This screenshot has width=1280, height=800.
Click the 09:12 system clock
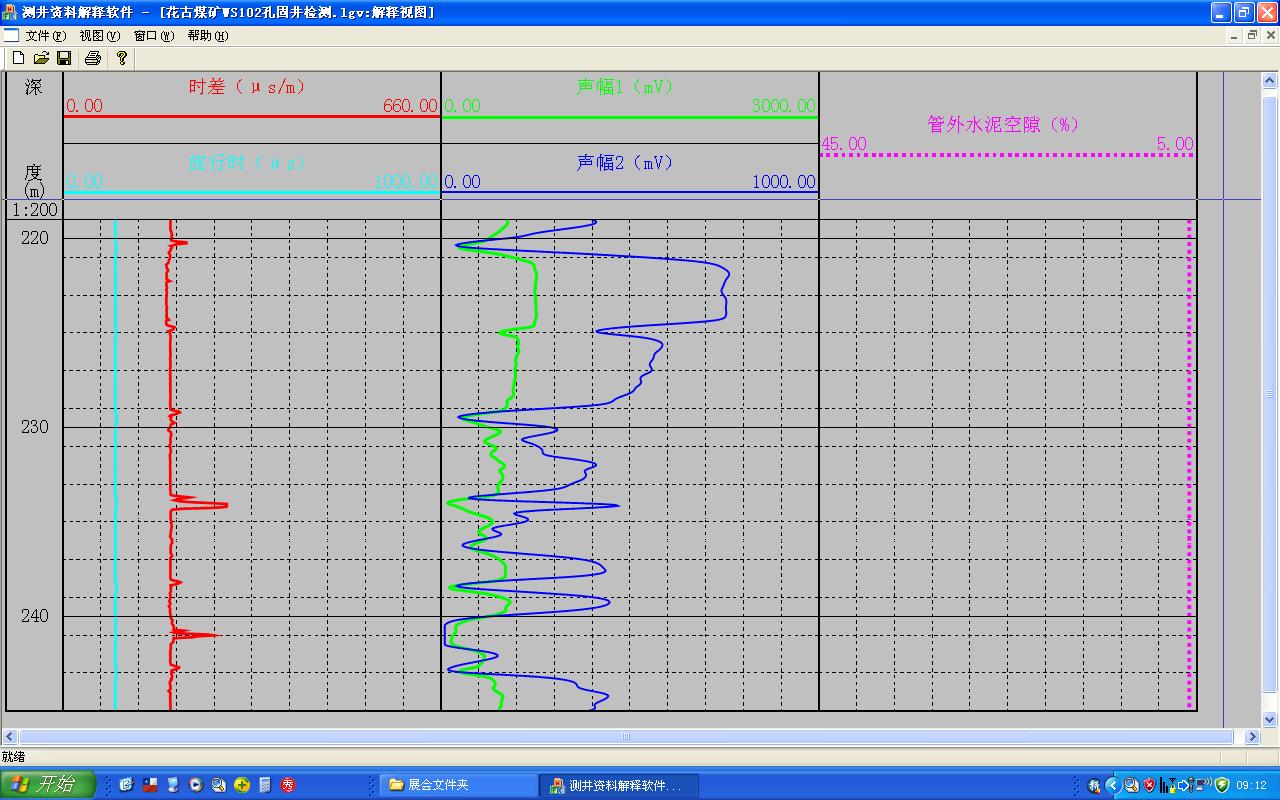[1251, 786]
